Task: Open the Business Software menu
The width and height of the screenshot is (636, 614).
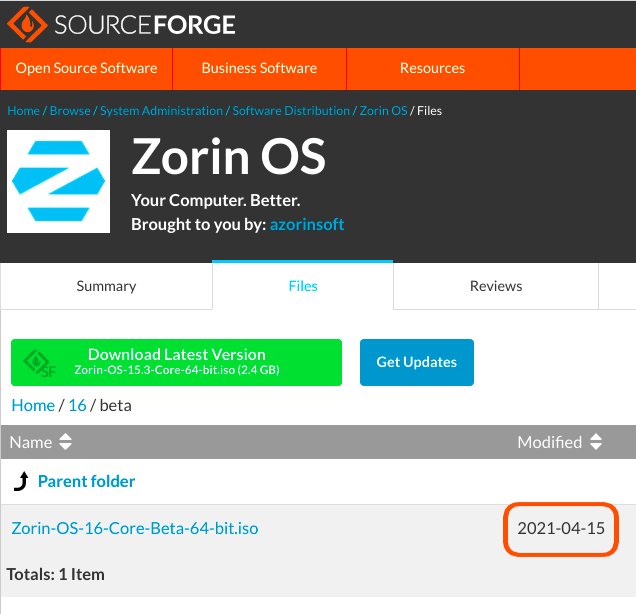Action: click(x=259, y=68)
